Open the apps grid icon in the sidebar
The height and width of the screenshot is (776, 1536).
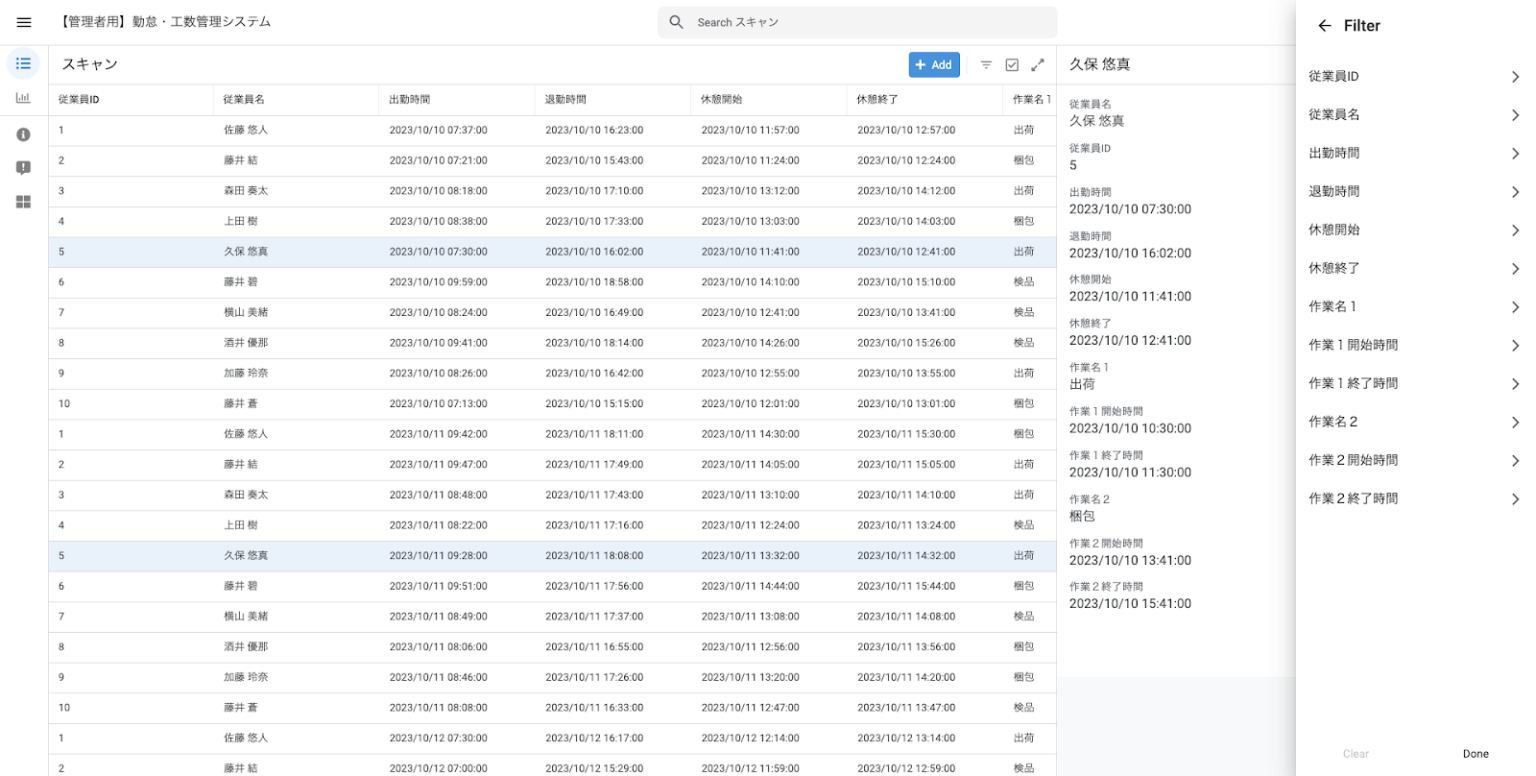tap(23, 201)
